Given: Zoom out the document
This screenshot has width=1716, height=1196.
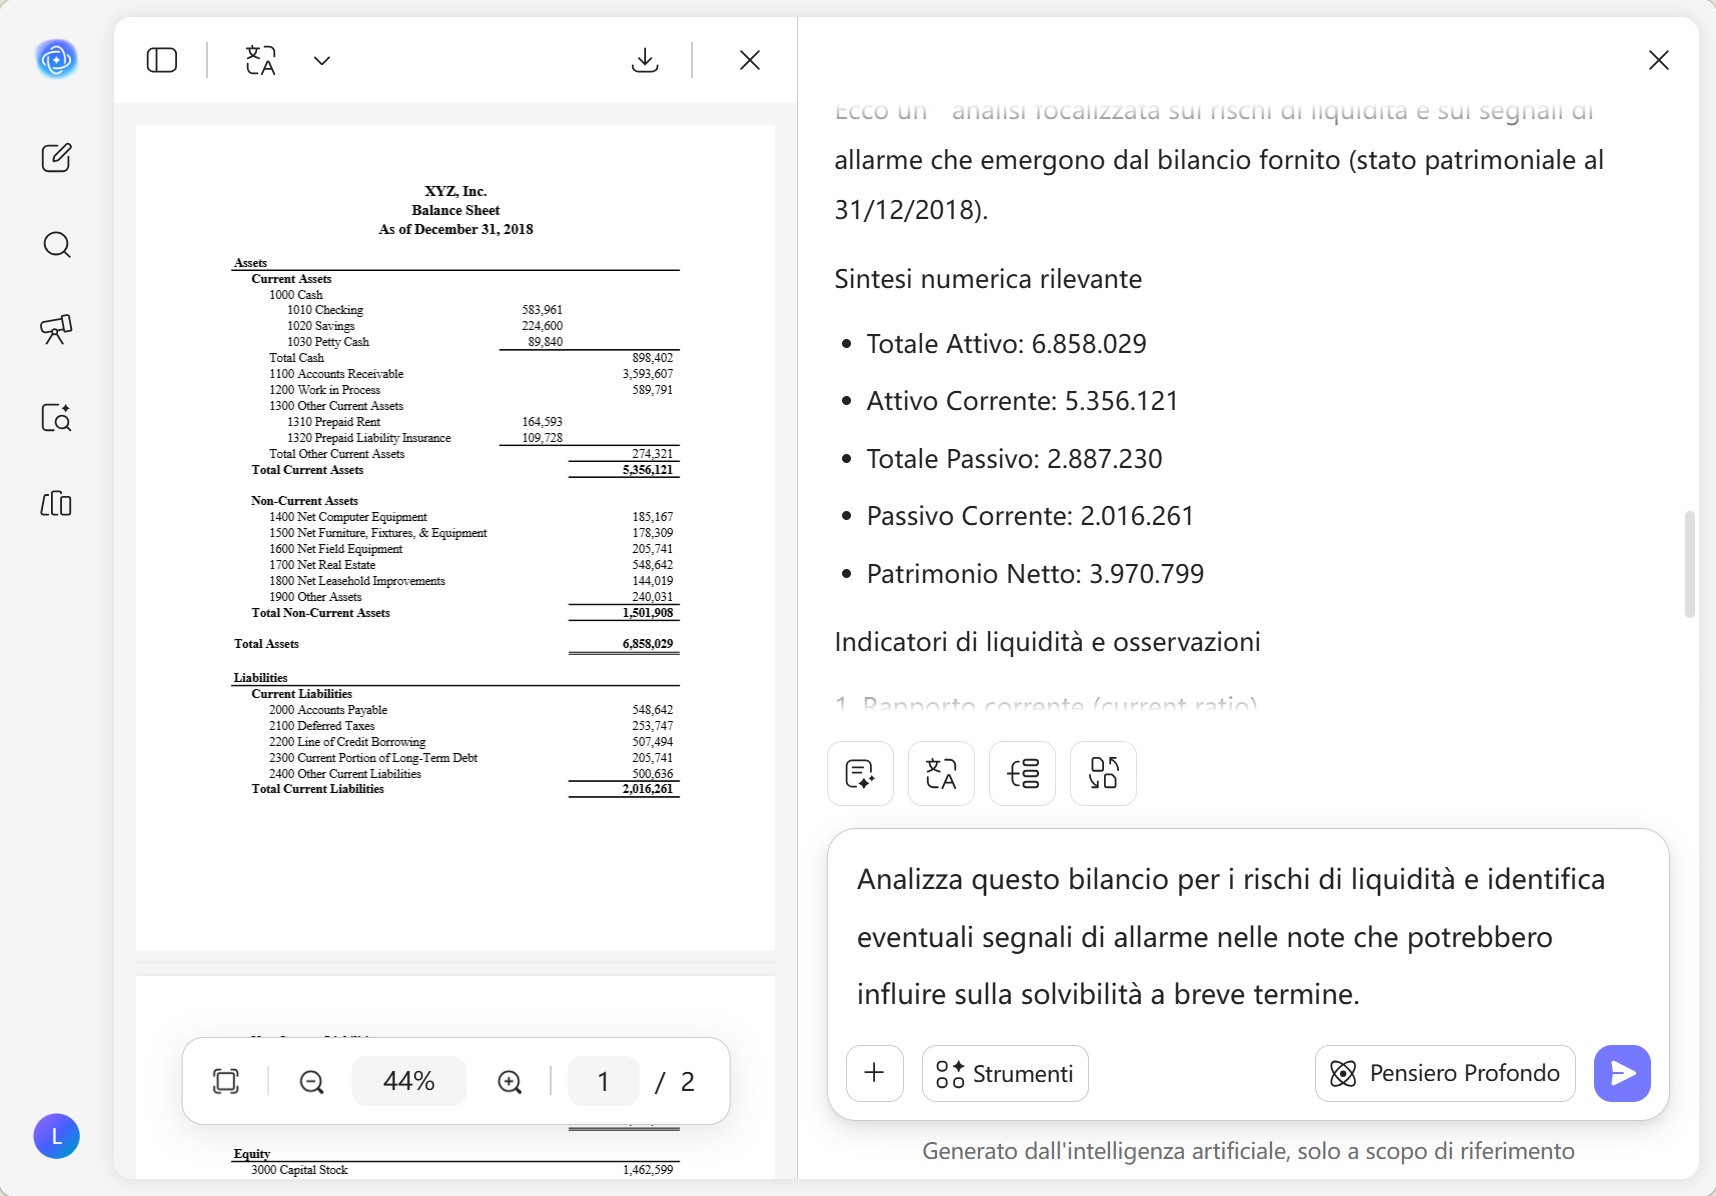Looking at the screenshot, I should coord(312,1081).
